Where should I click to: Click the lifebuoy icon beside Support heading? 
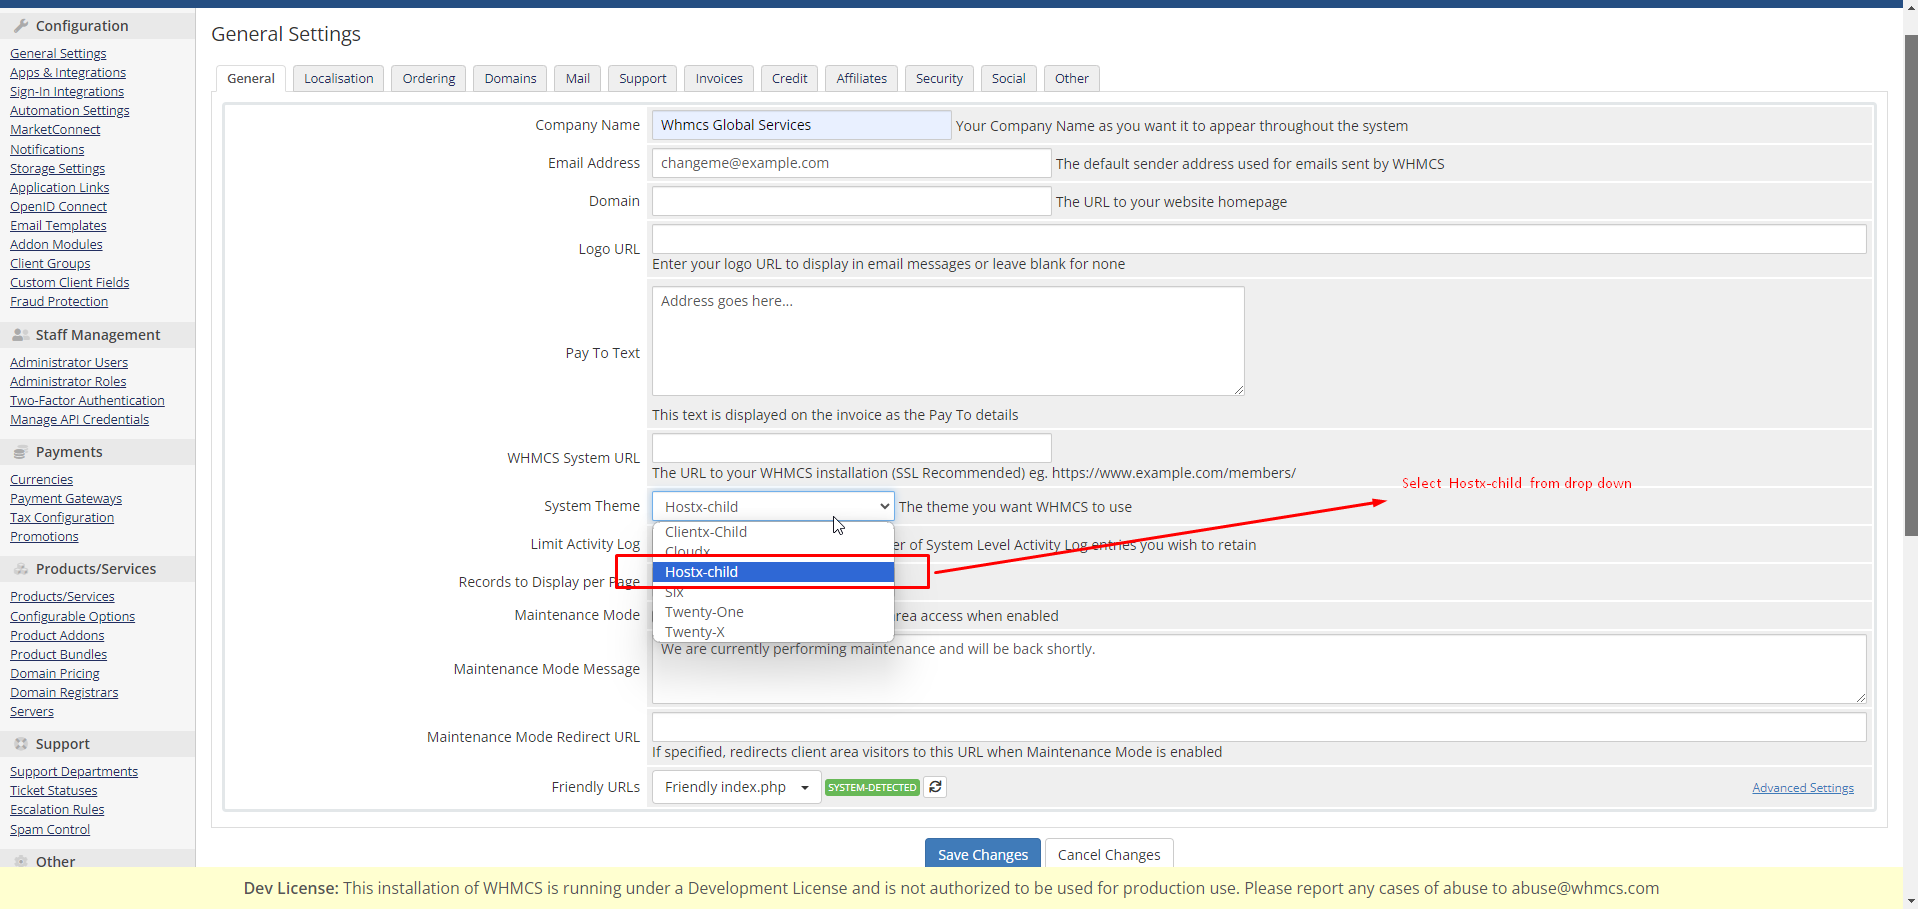20,744
